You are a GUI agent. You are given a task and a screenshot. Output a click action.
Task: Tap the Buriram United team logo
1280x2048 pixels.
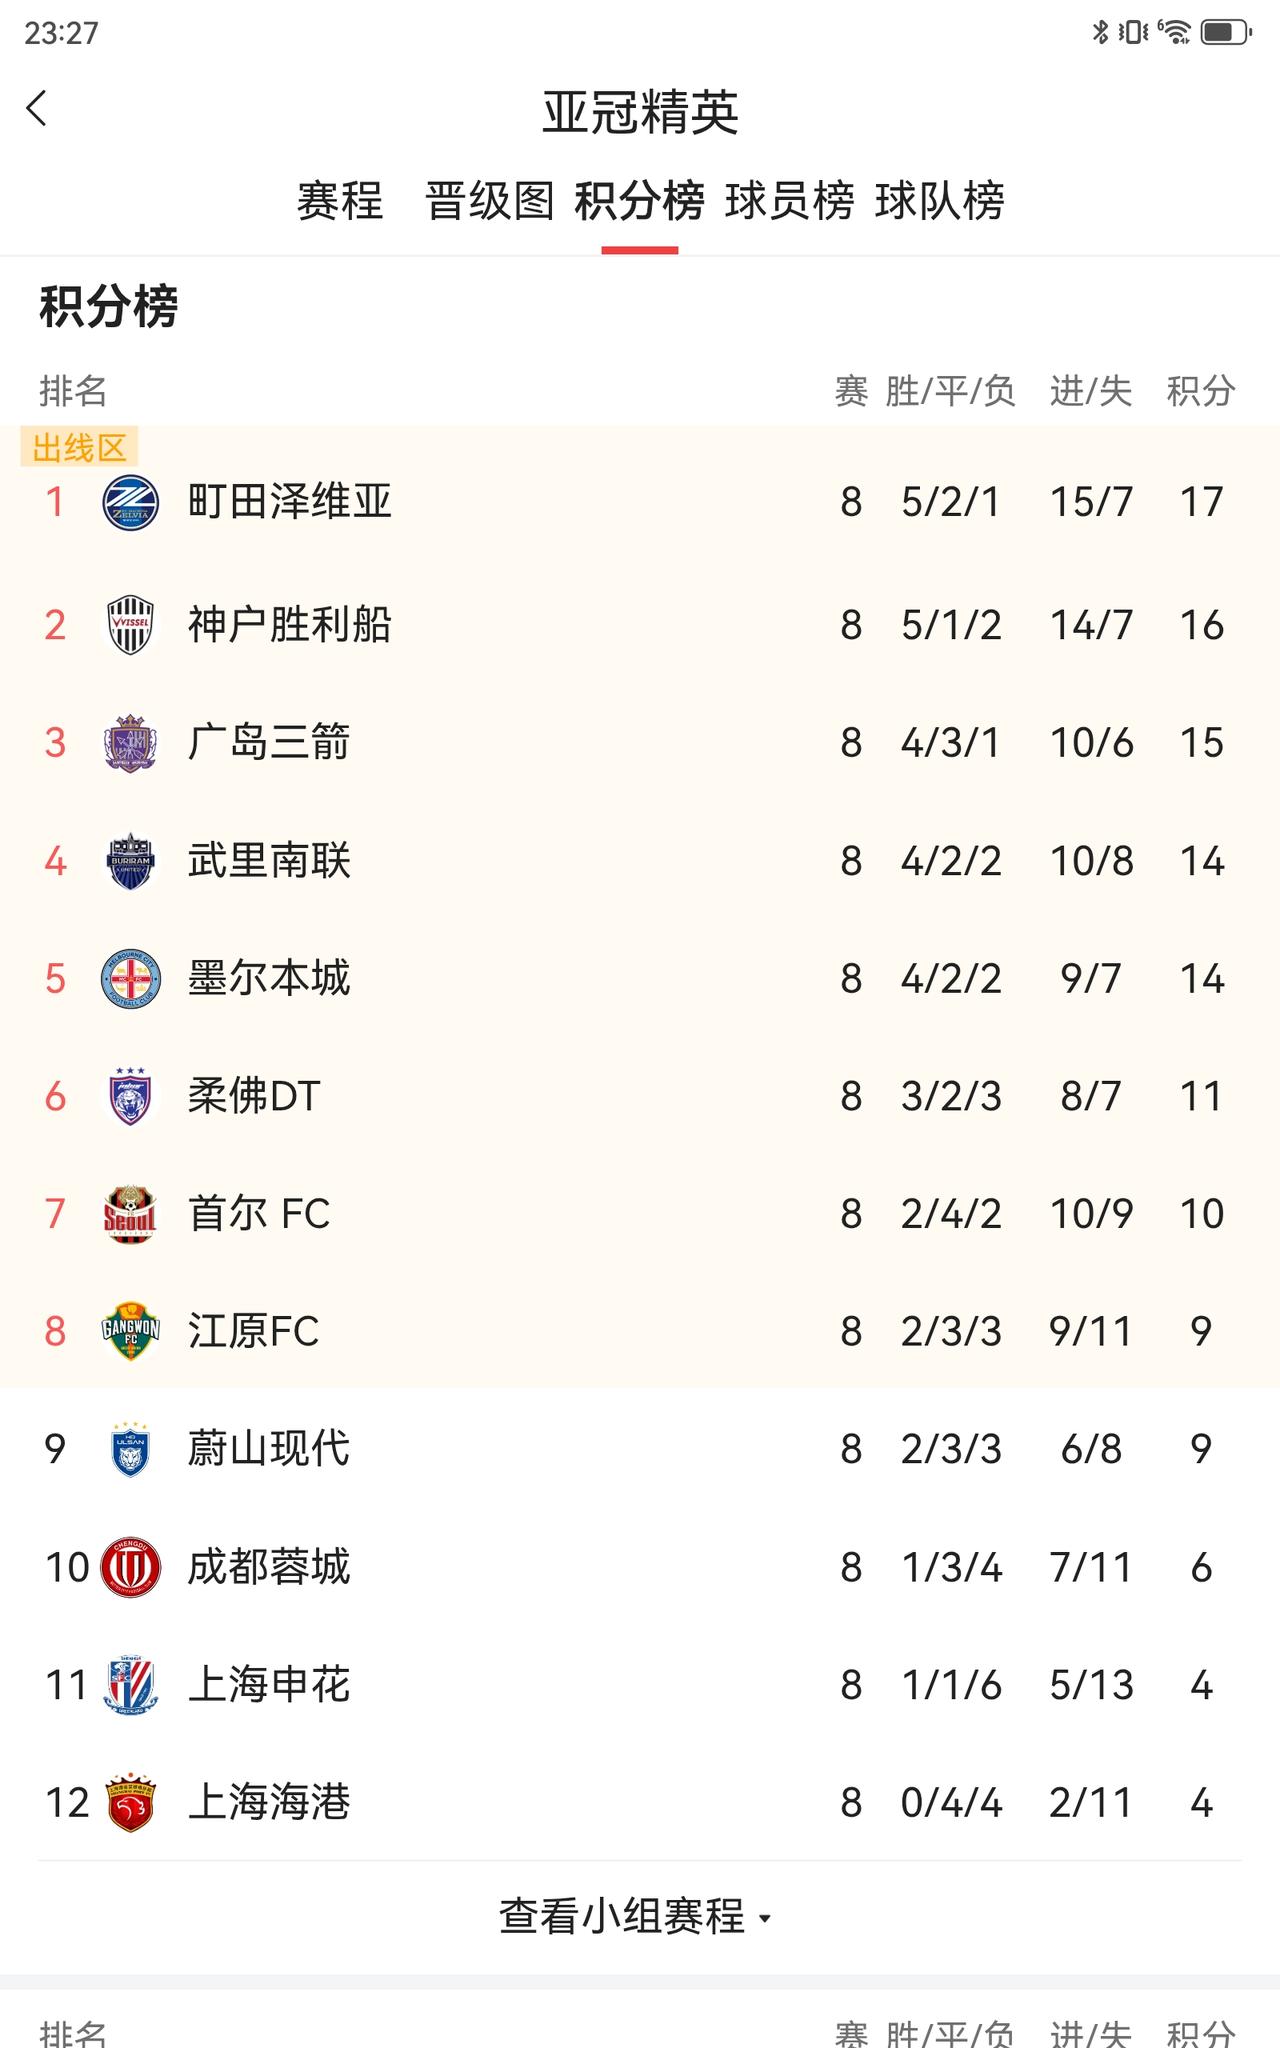click(x=130, y=861)
